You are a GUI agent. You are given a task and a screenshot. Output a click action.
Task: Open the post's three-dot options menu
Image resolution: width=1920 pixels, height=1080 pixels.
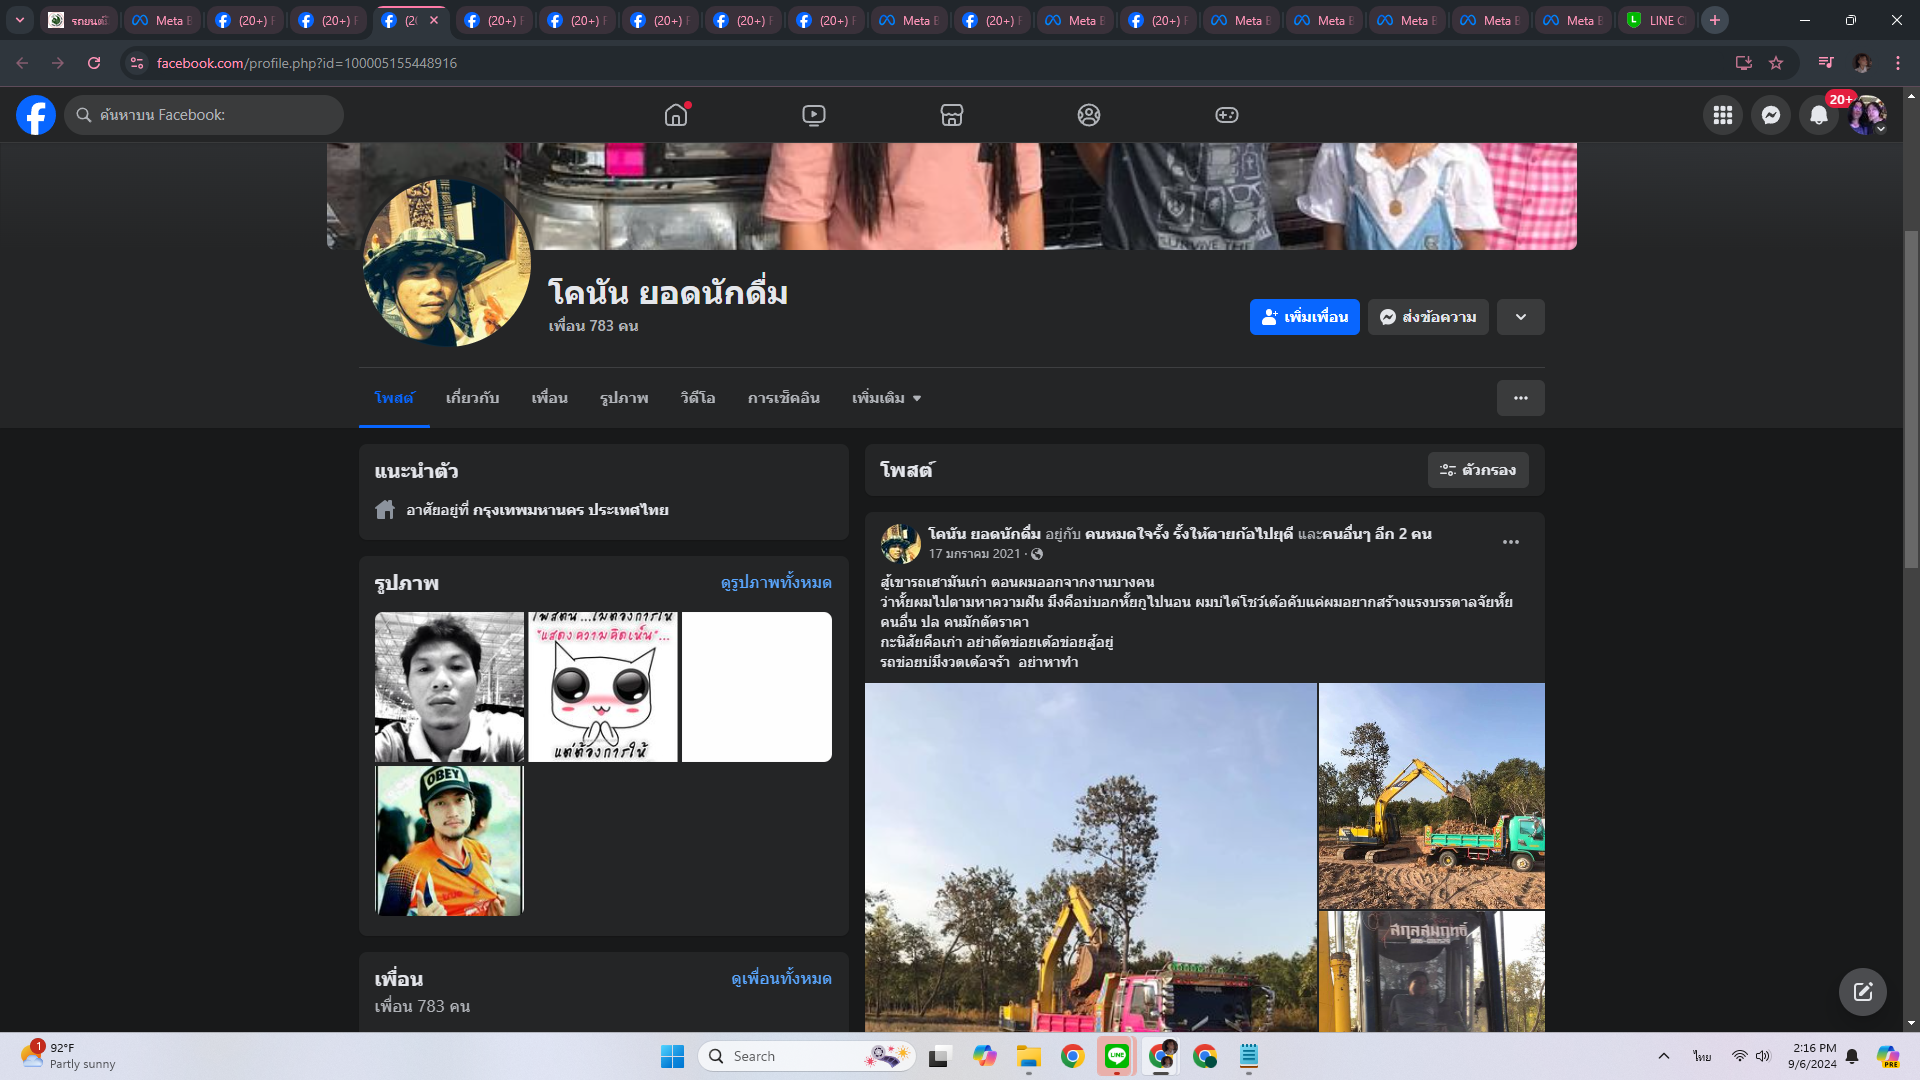click(x=1510, y=542)
